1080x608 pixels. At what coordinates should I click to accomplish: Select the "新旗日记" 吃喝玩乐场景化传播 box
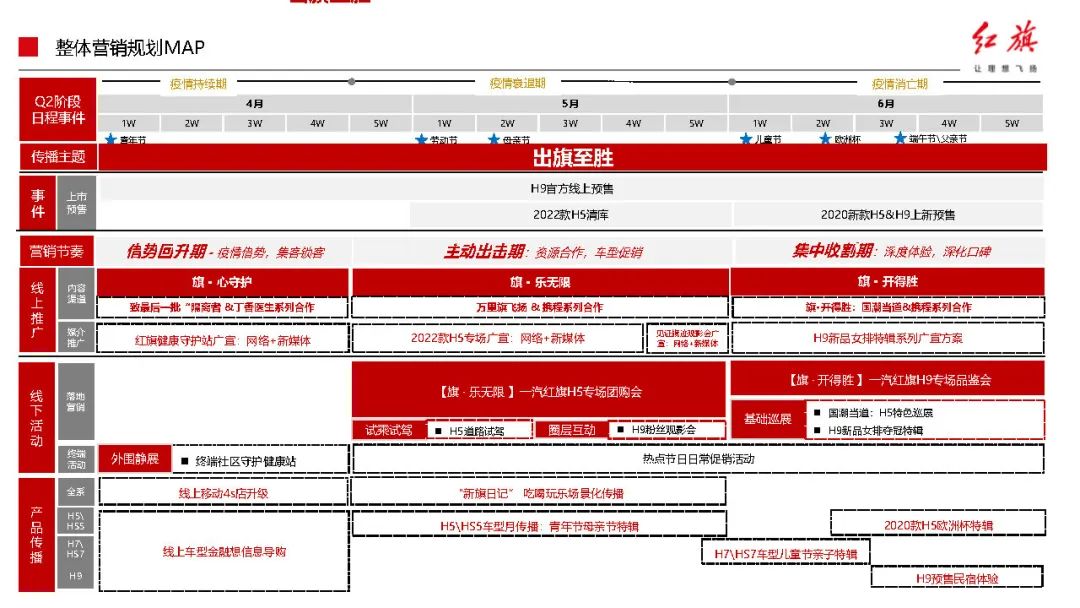coord(539,493)
